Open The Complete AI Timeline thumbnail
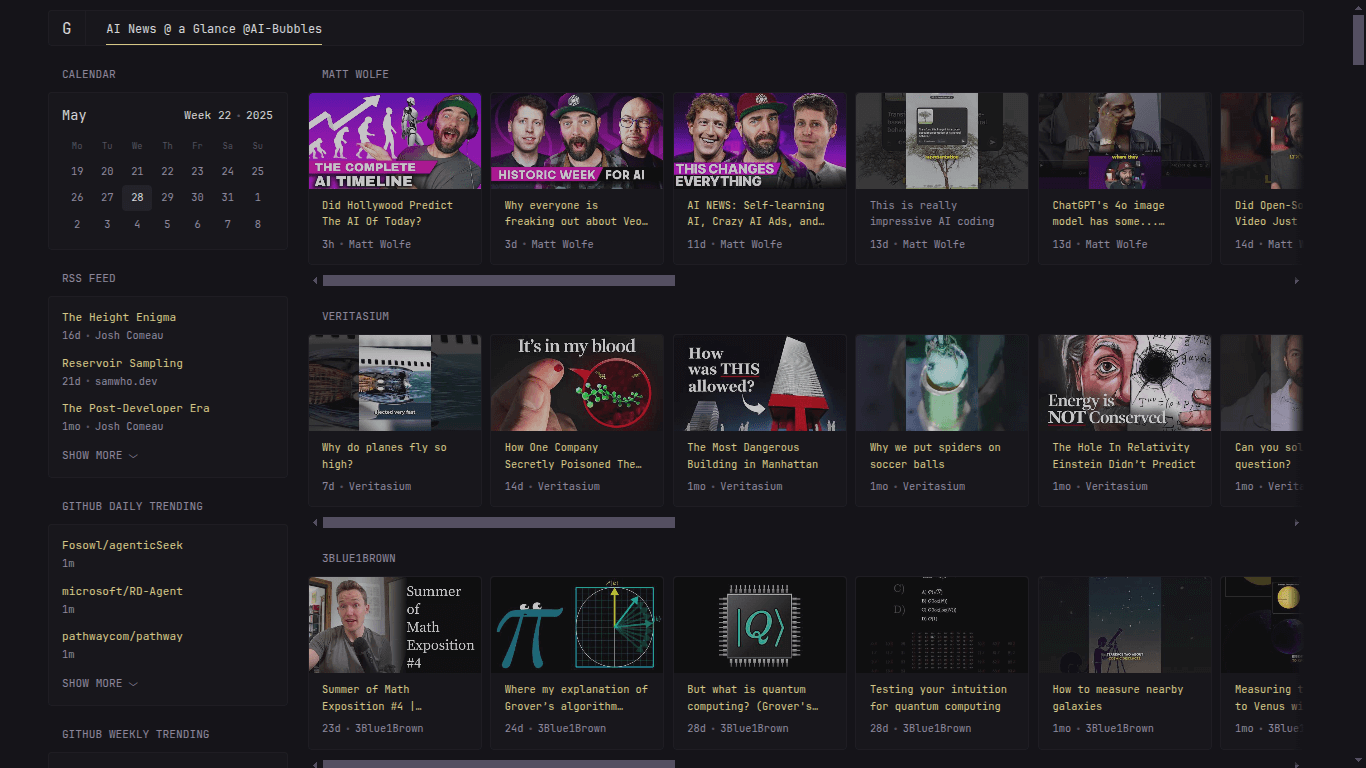Image resolution: width=1366 pixels, height=768 pixels. coord(395,141)
